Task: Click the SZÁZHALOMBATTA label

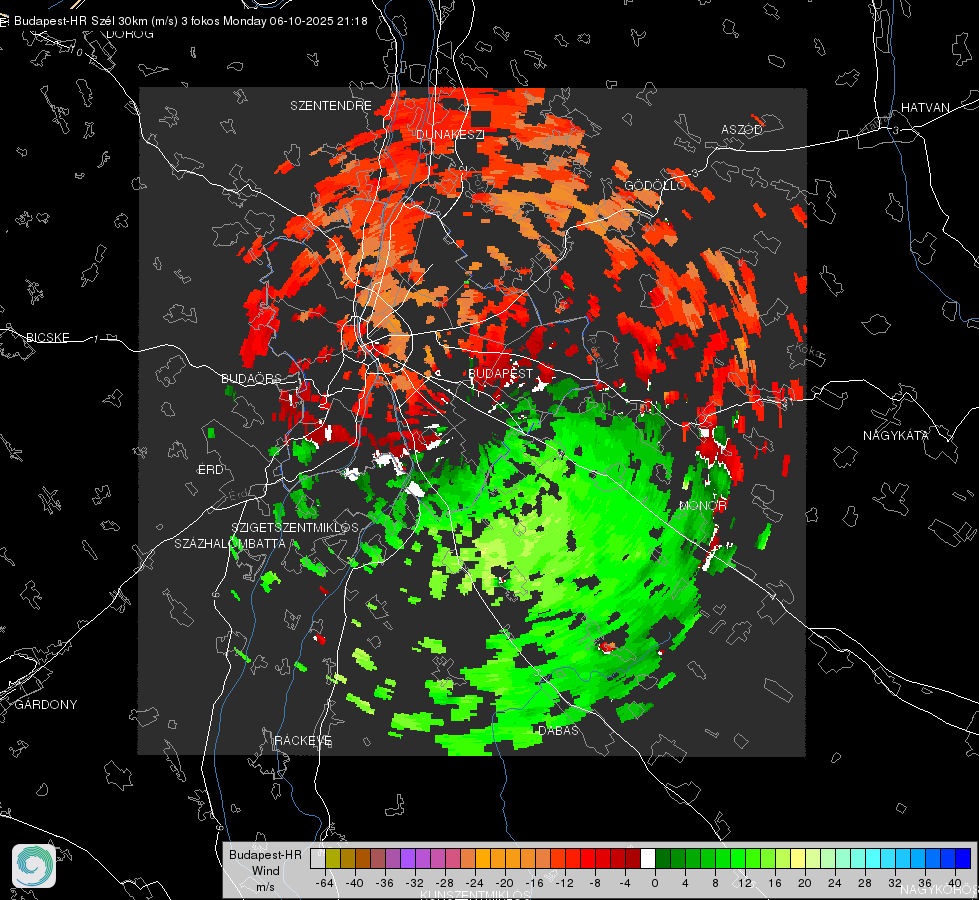Action: (230, 543)
